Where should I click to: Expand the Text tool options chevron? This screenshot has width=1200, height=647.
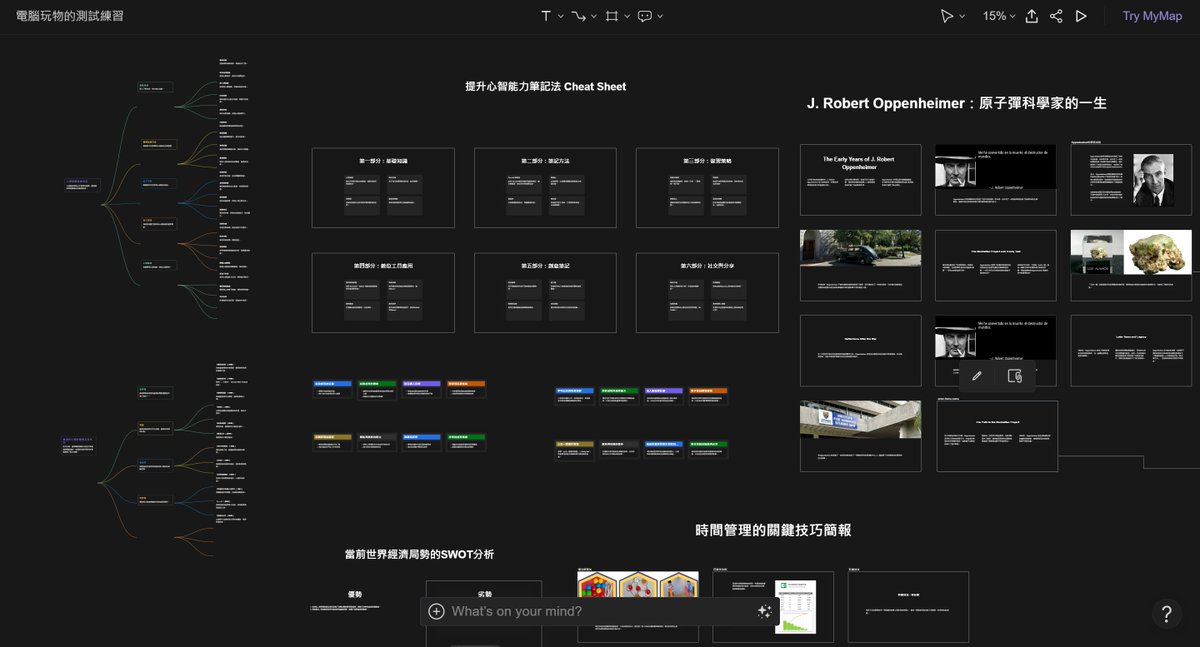pos(561,16)
